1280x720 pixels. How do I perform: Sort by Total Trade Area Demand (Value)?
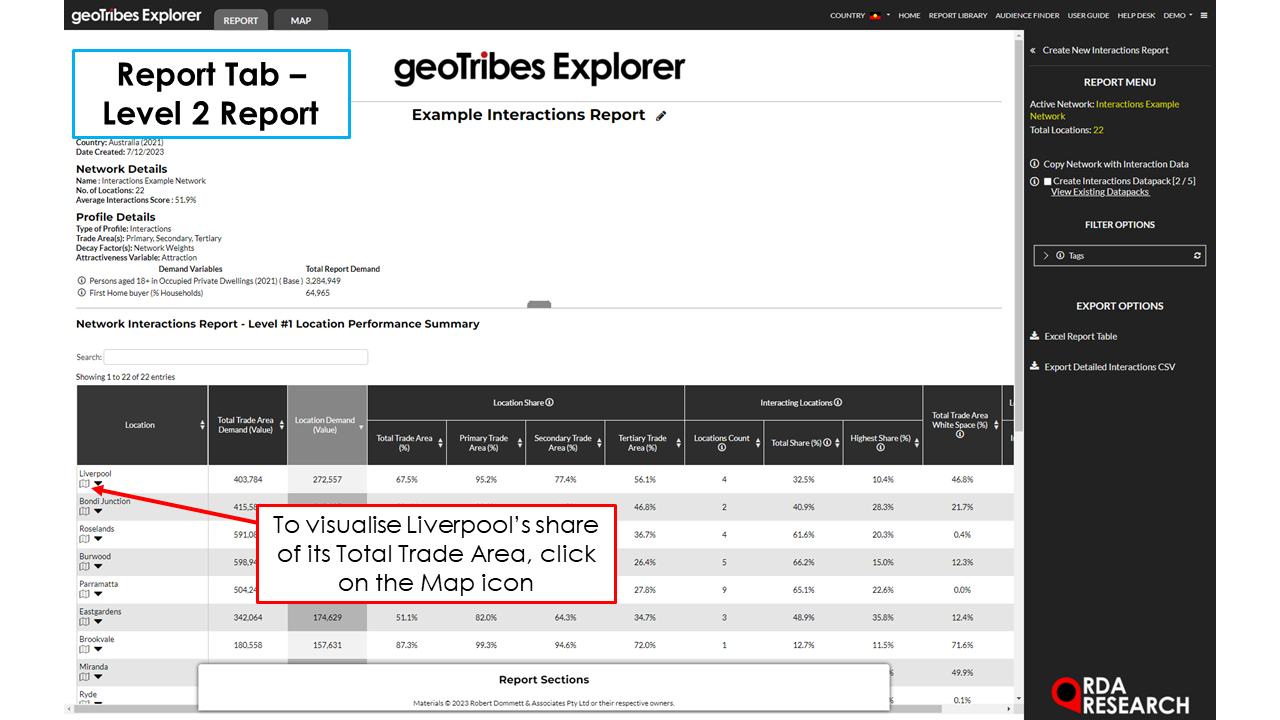click(247, 425)
